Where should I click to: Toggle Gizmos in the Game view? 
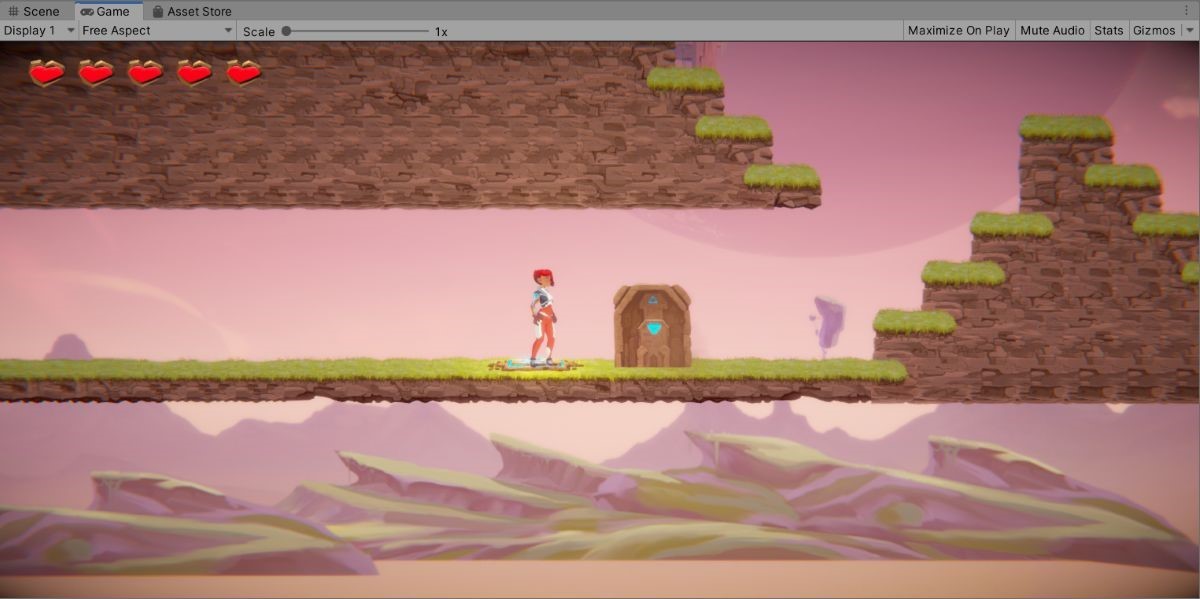[x=1154, y=31]
